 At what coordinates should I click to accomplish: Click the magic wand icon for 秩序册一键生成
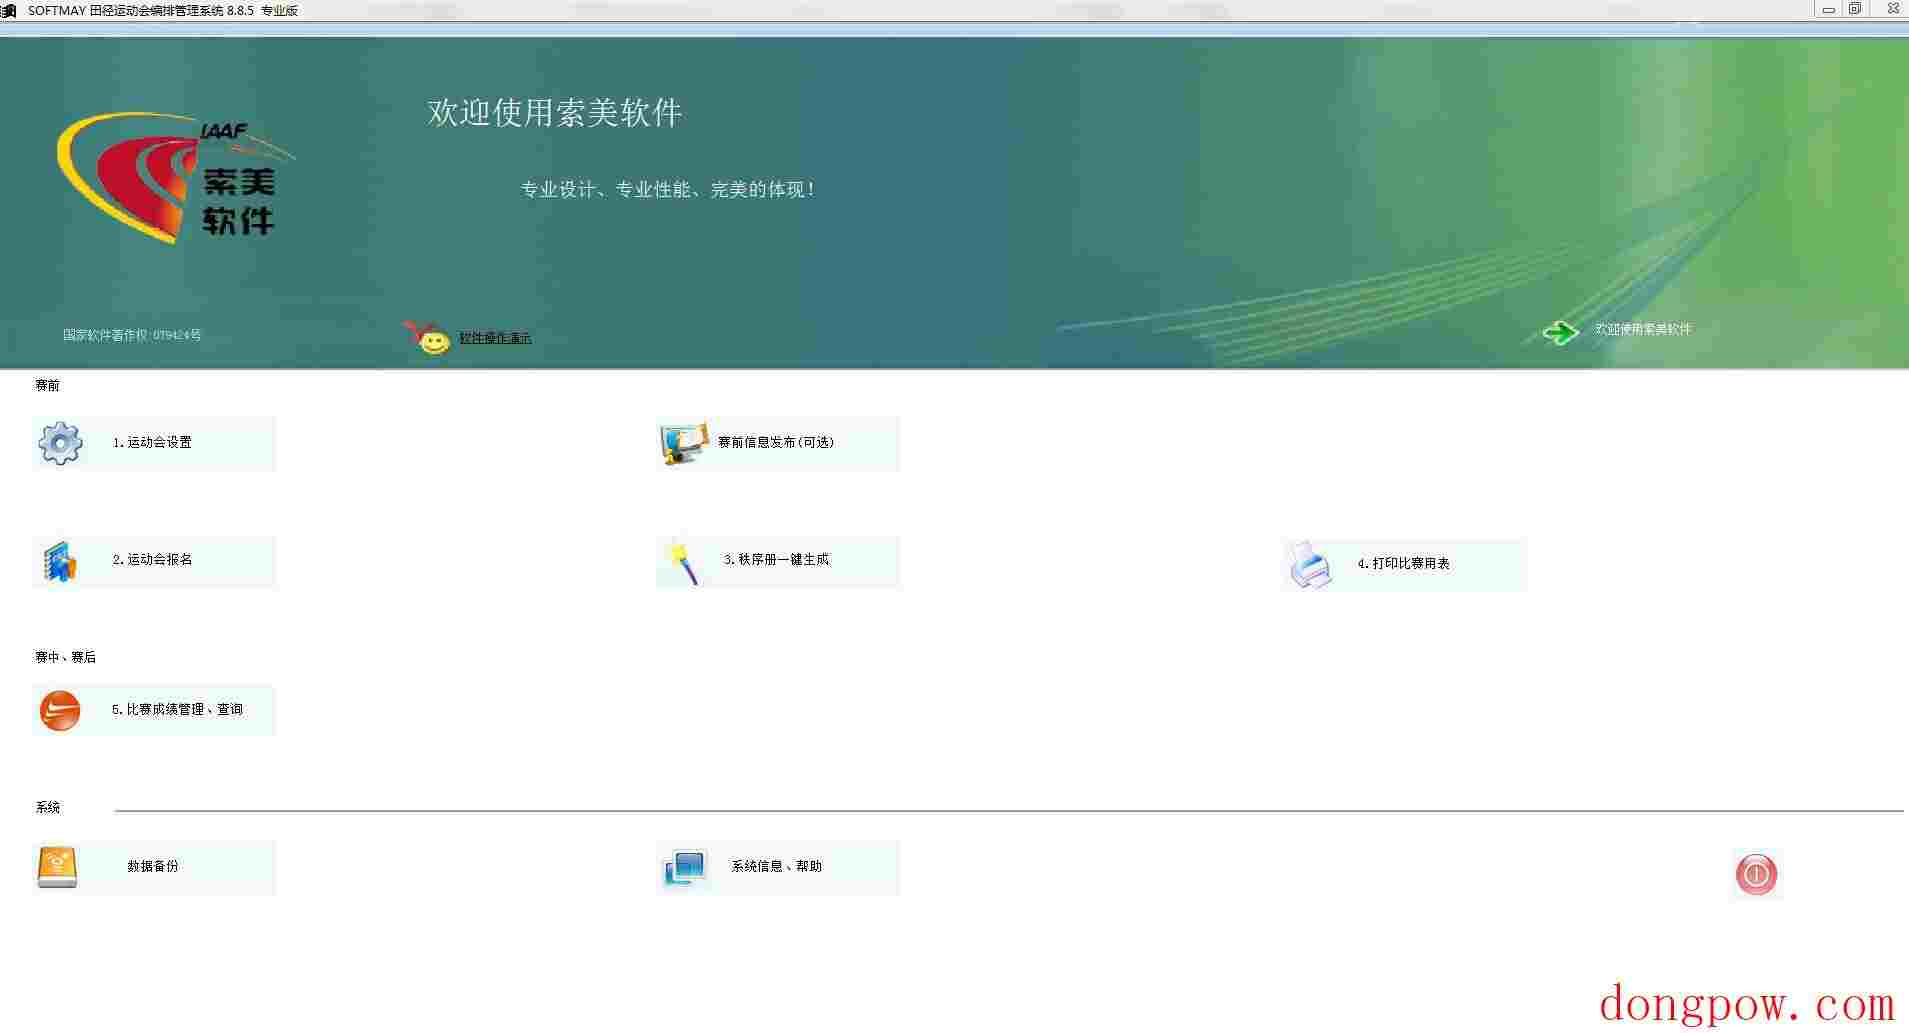(683, 562)
